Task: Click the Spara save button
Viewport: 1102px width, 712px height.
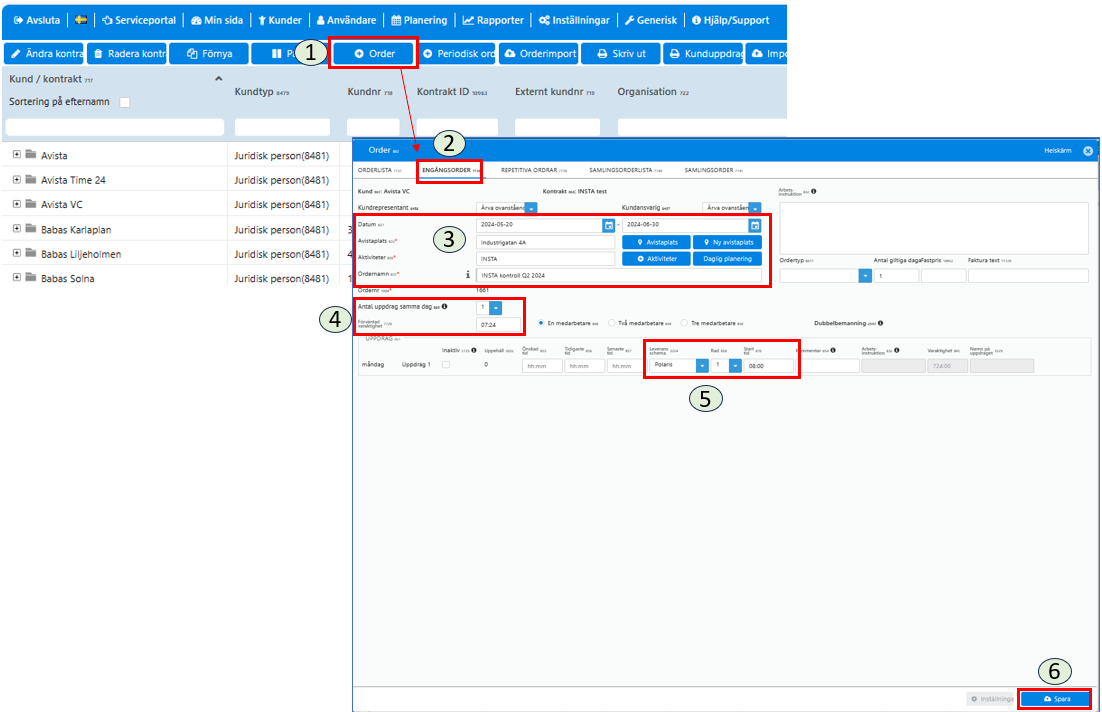Action: click(x=1055, y=699)
